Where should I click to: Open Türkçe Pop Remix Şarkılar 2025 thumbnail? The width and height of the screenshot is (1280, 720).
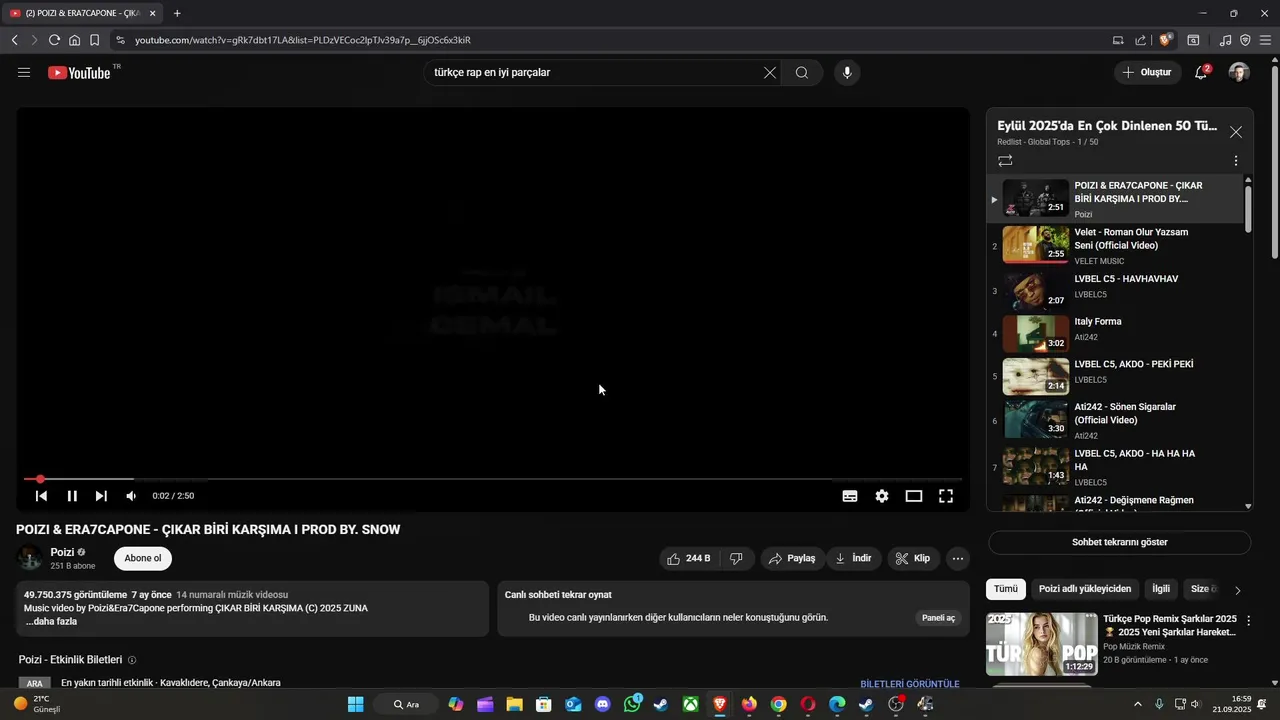click(x=1042, y=644)
